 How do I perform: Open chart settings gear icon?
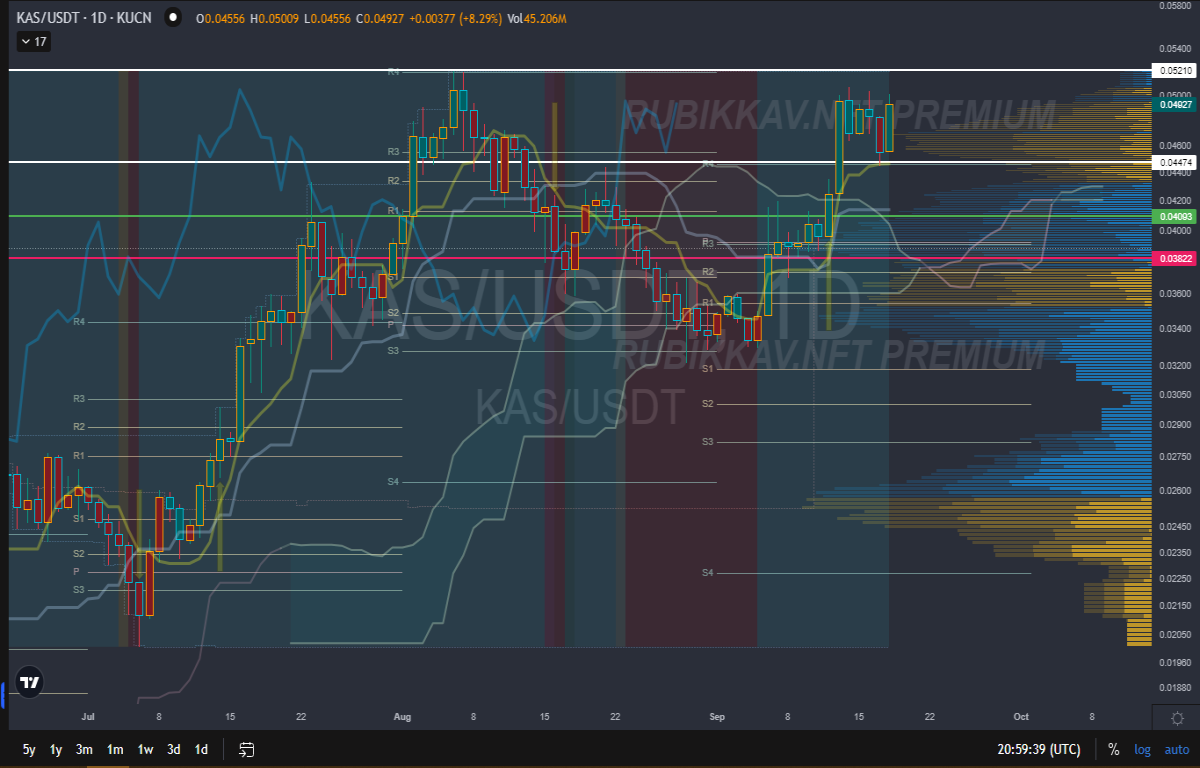tap(1177, 719)
